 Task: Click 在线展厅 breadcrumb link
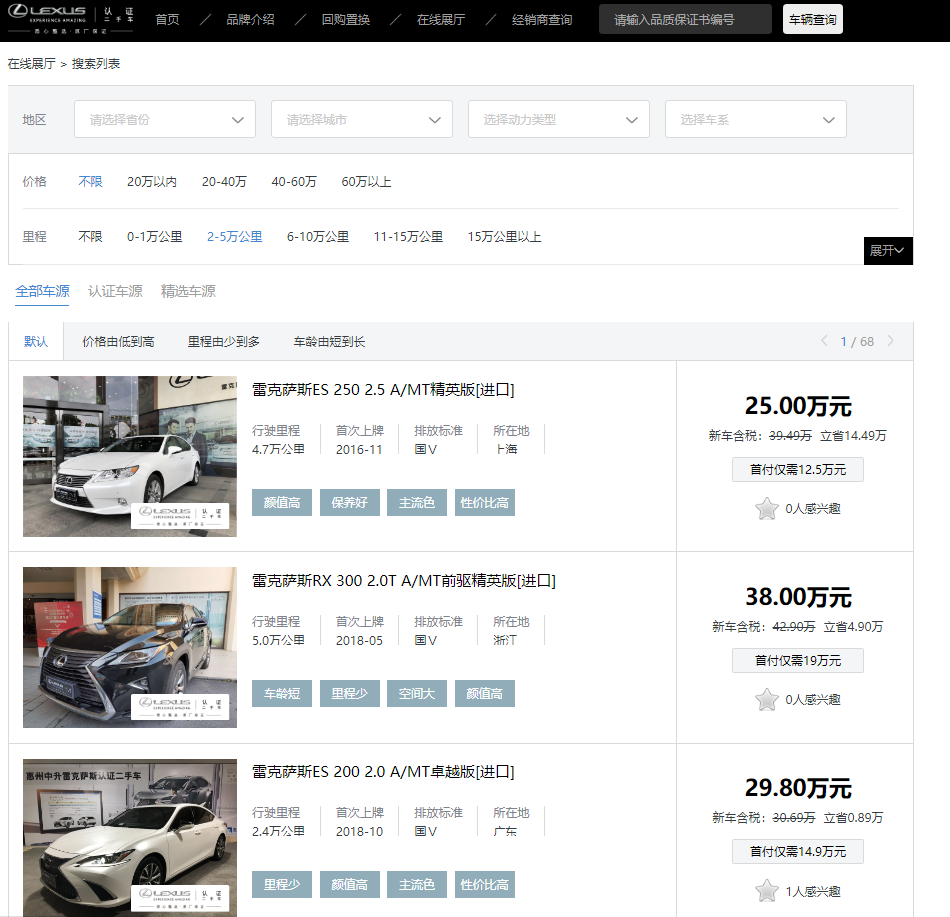tap(32, 64)
